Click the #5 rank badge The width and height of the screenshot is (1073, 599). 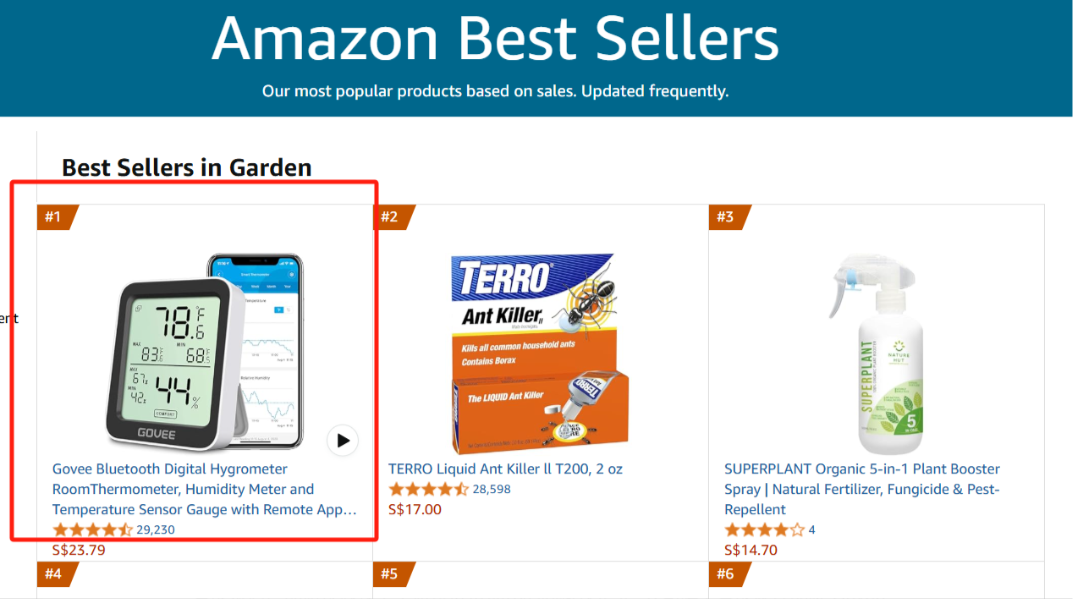tap(390, 574)
